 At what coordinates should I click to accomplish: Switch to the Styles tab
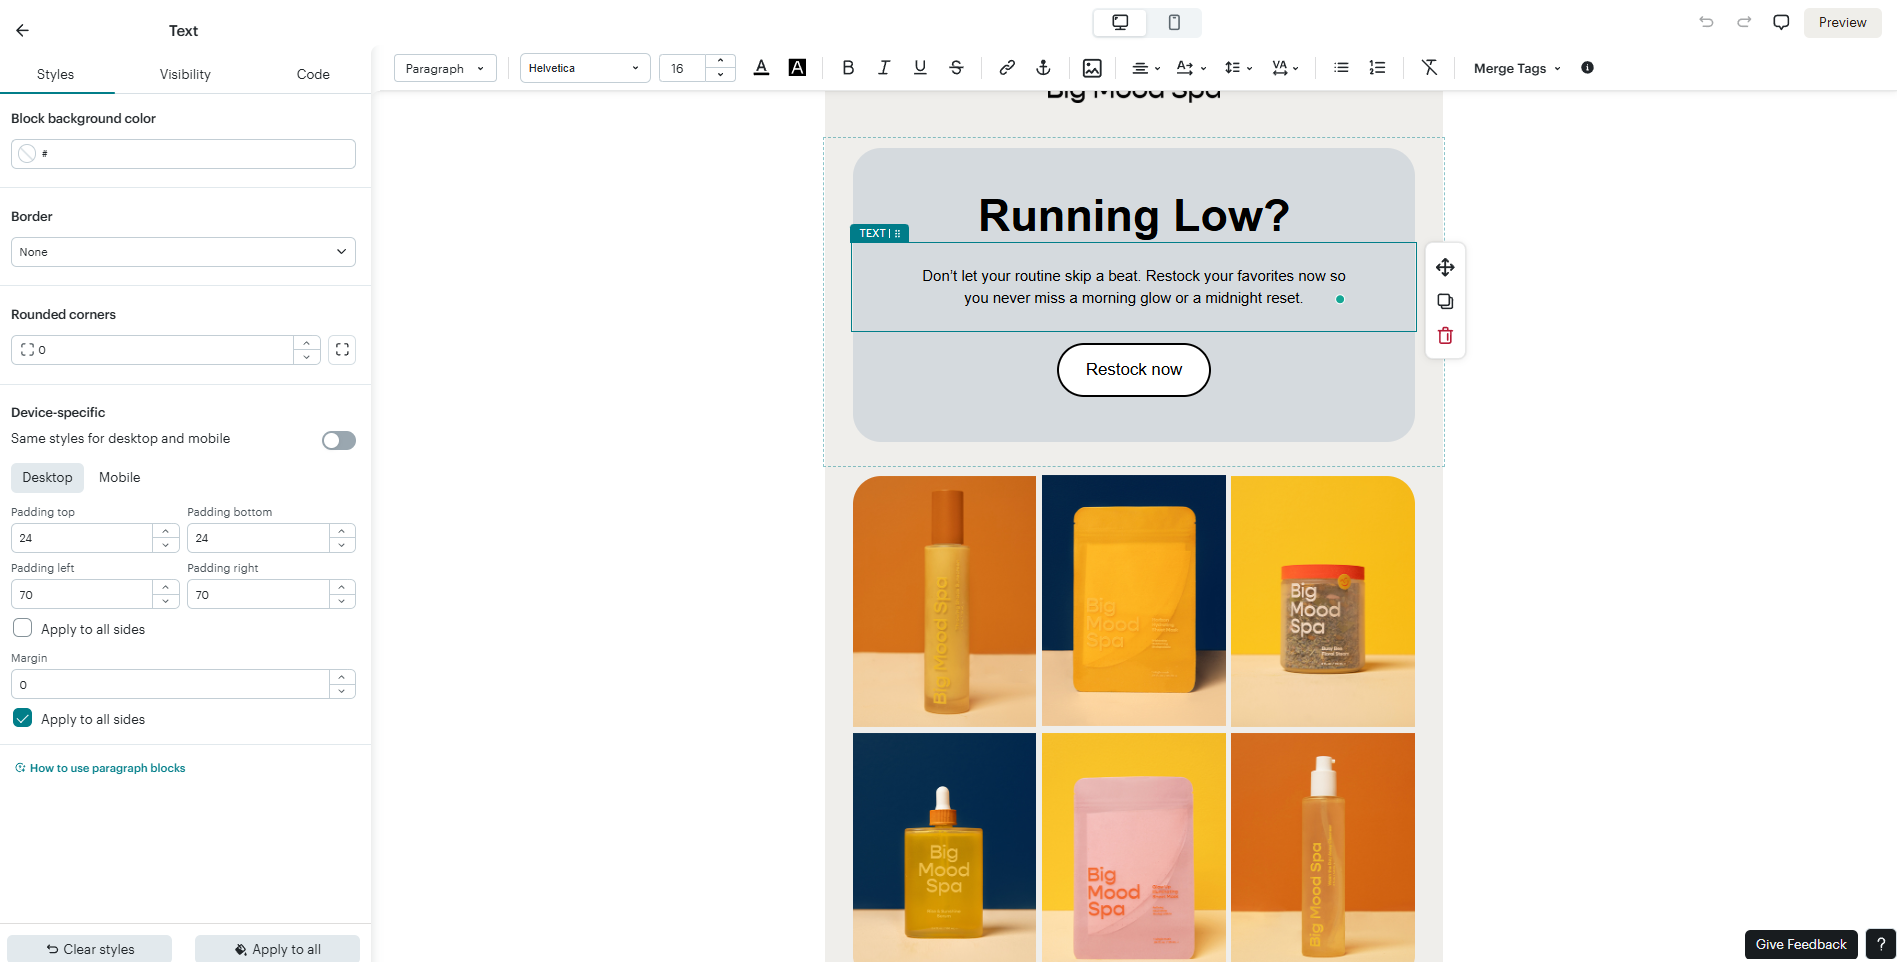(56, 74)
